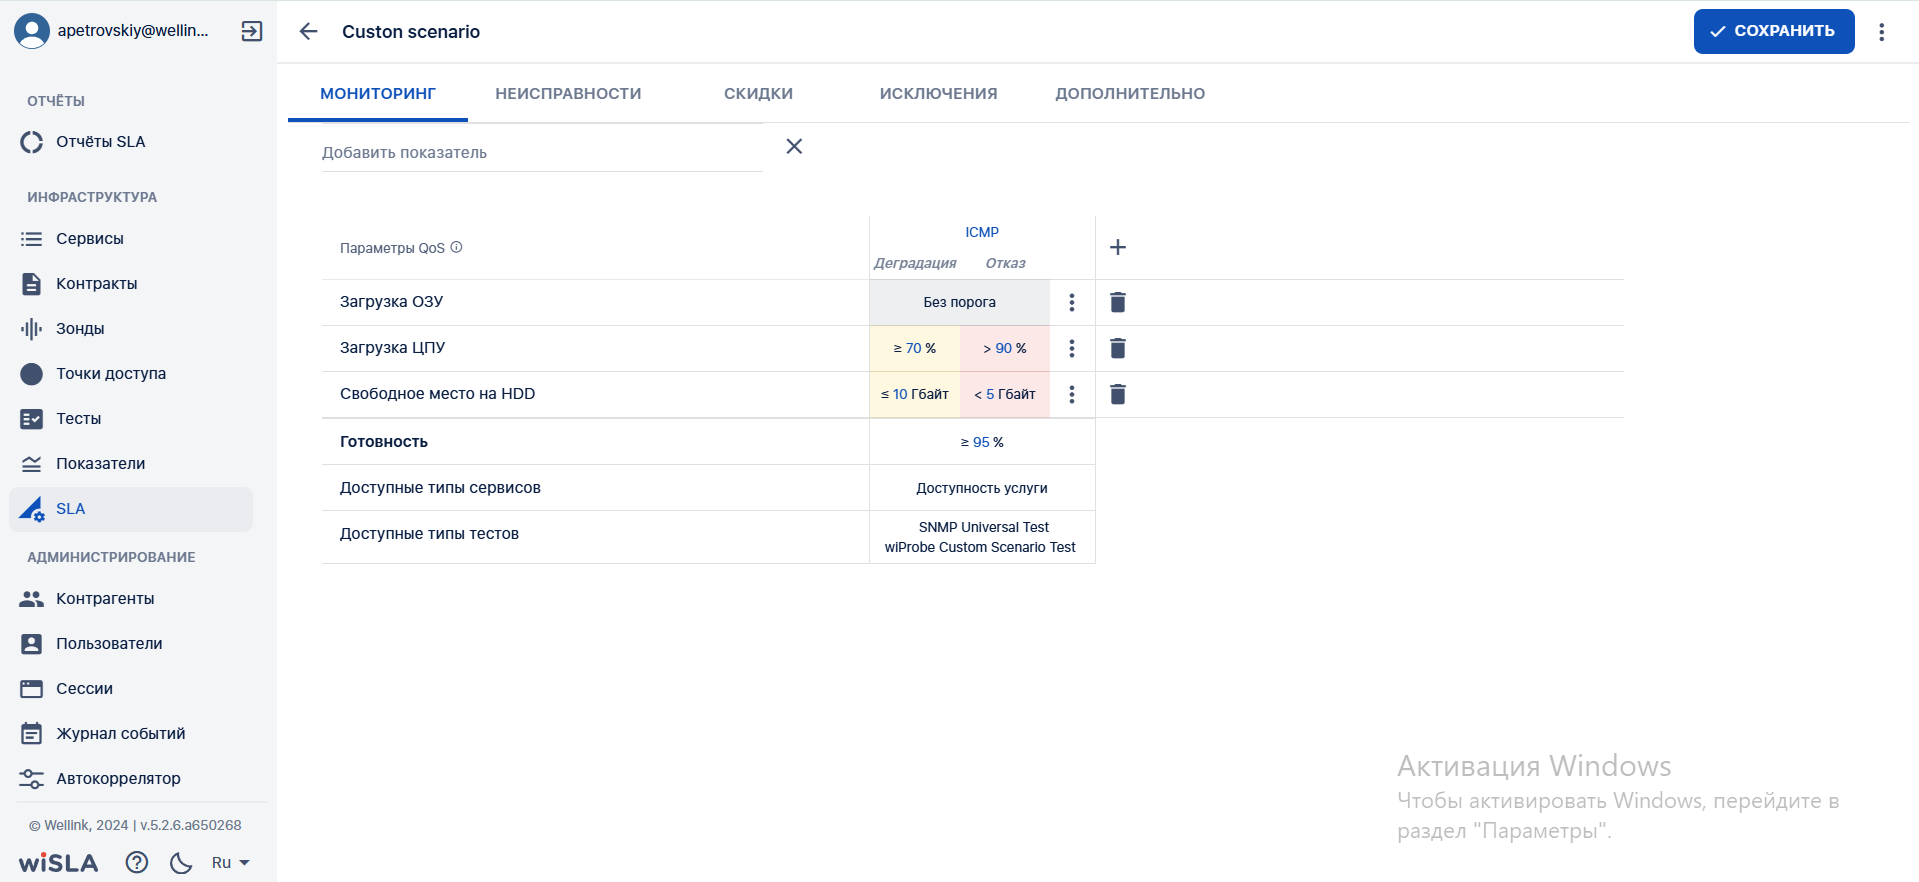Click the ICMP column header link
The image size is (1919, 882).
[x=982, y=232]
